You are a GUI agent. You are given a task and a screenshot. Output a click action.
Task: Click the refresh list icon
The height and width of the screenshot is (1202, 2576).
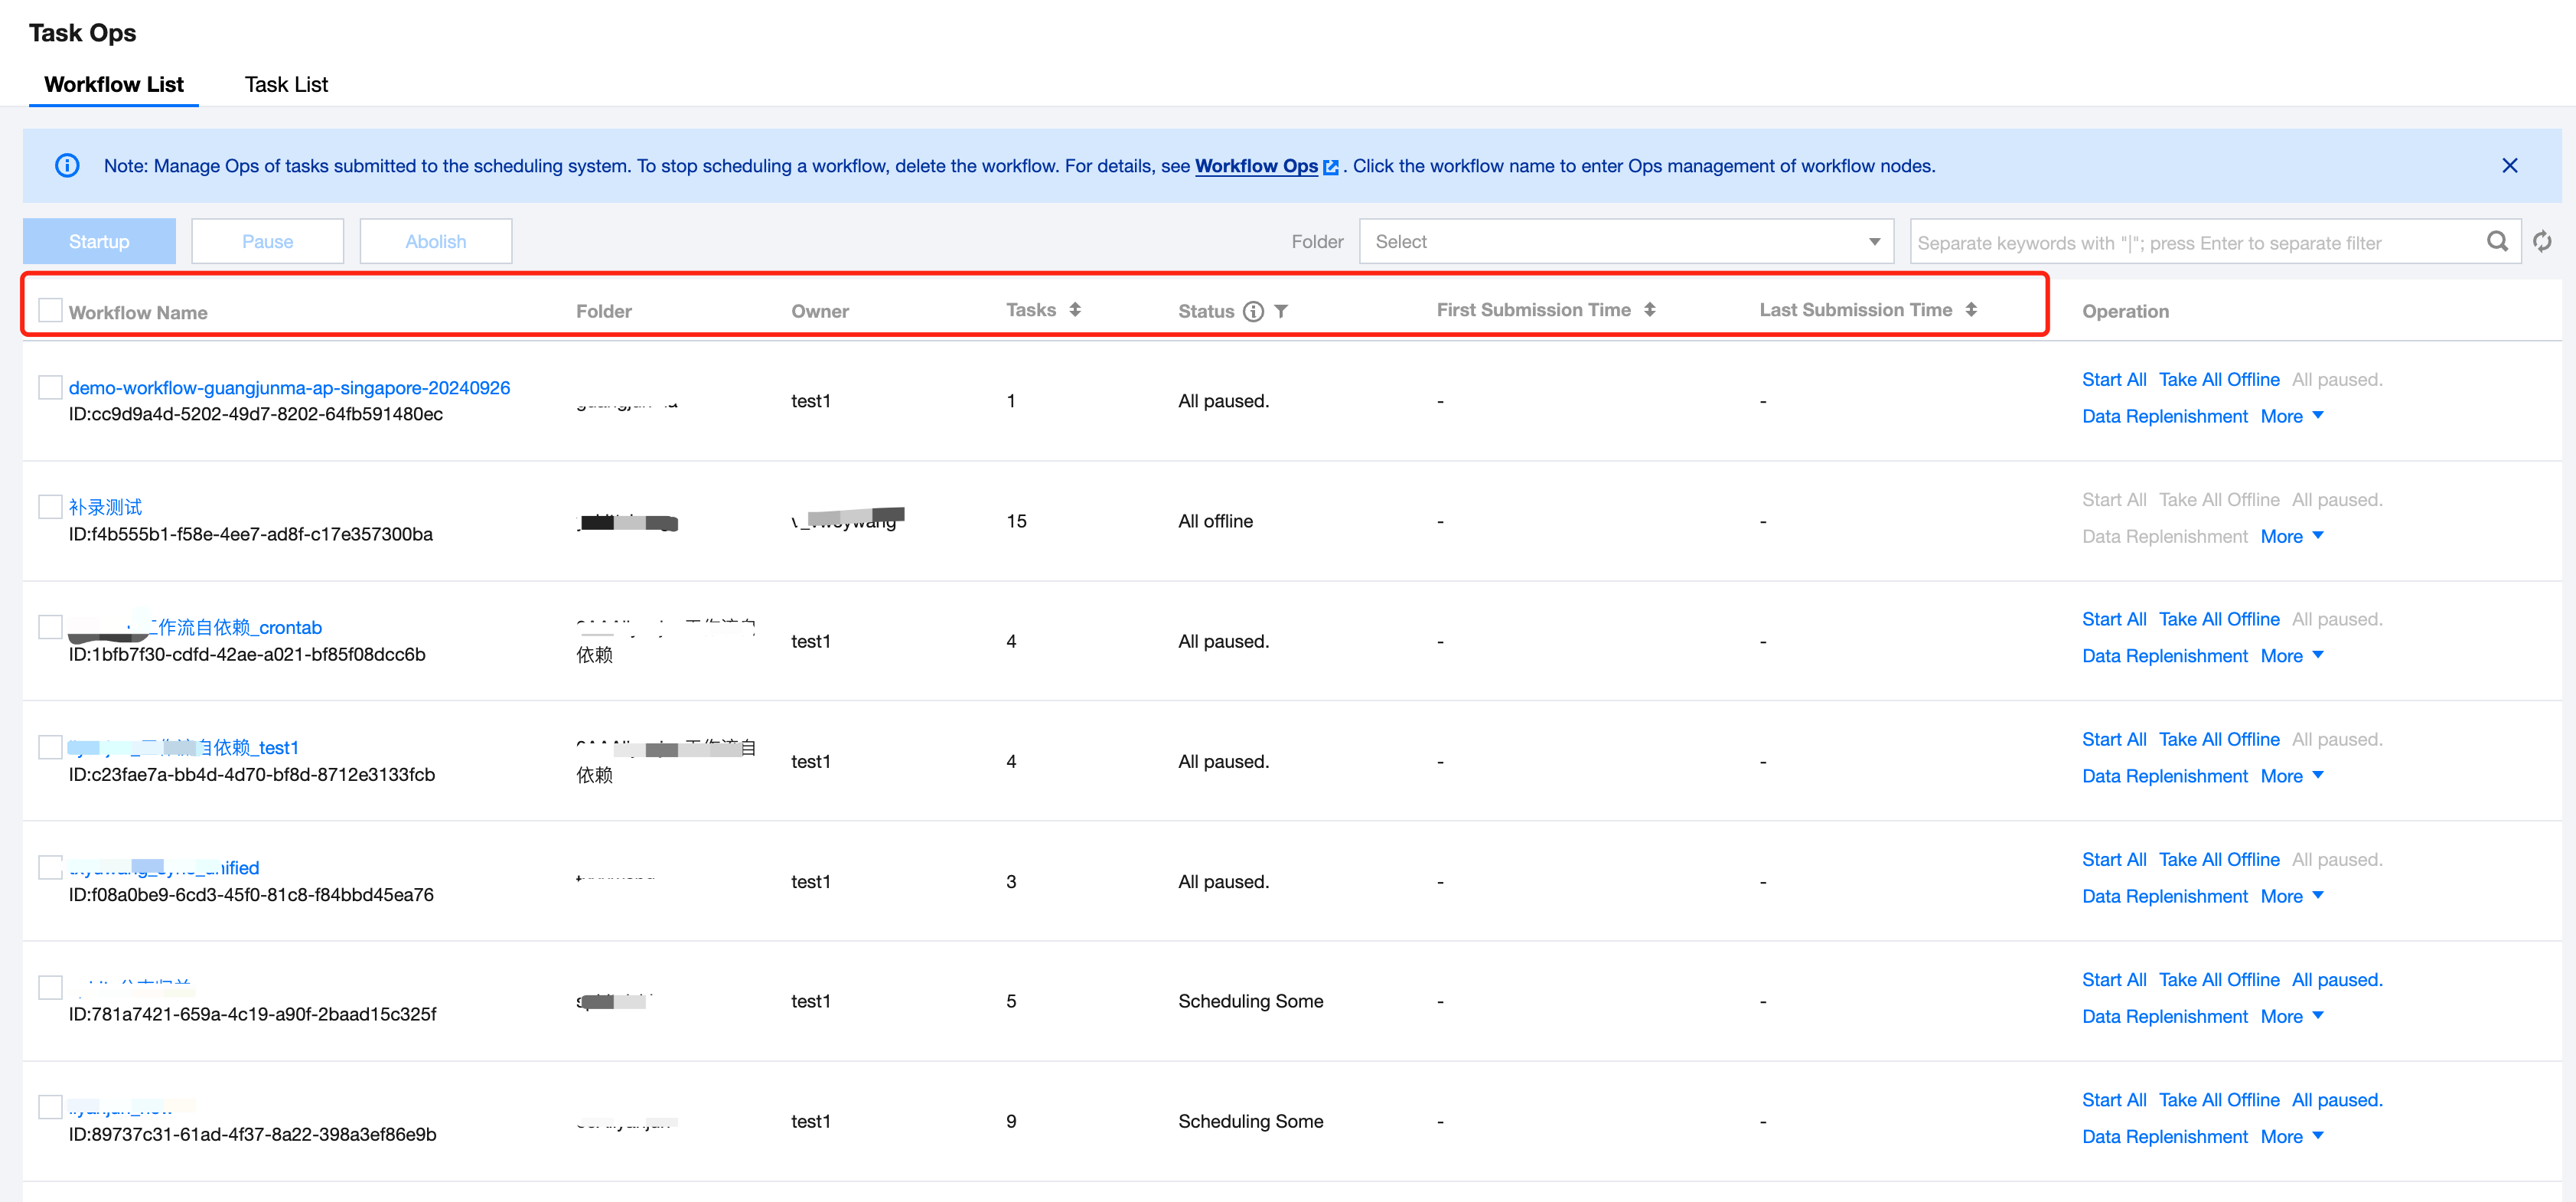[2542, 241]
